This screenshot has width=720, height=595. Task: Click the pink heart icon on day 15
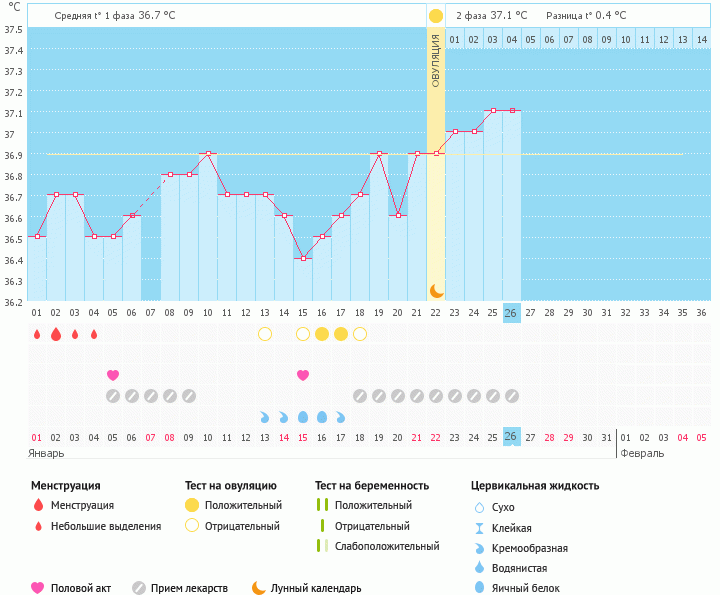[x=303, y=375]
